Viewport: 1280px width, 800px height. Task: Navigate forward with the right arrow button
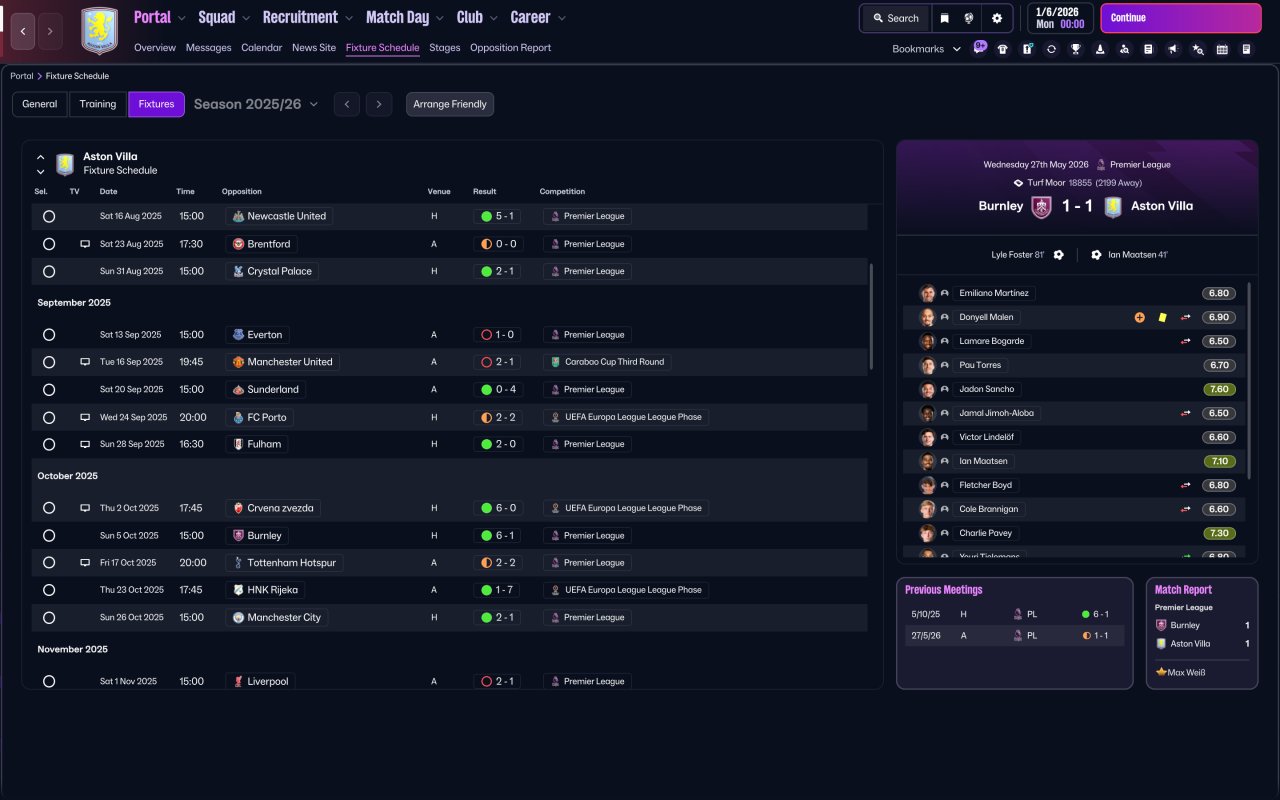[50, 31]
